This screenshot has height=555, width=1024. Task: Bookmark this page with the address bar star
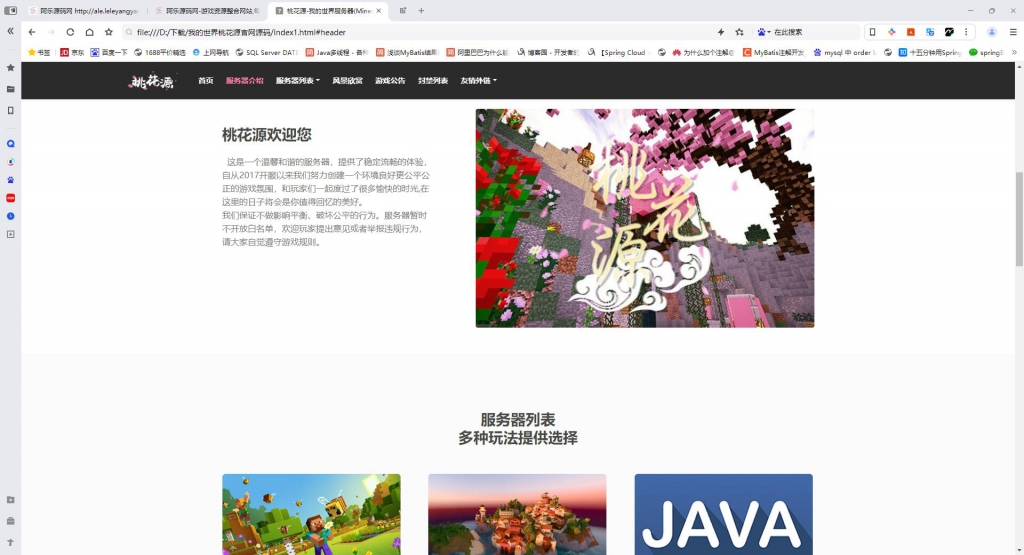(739, 32)
